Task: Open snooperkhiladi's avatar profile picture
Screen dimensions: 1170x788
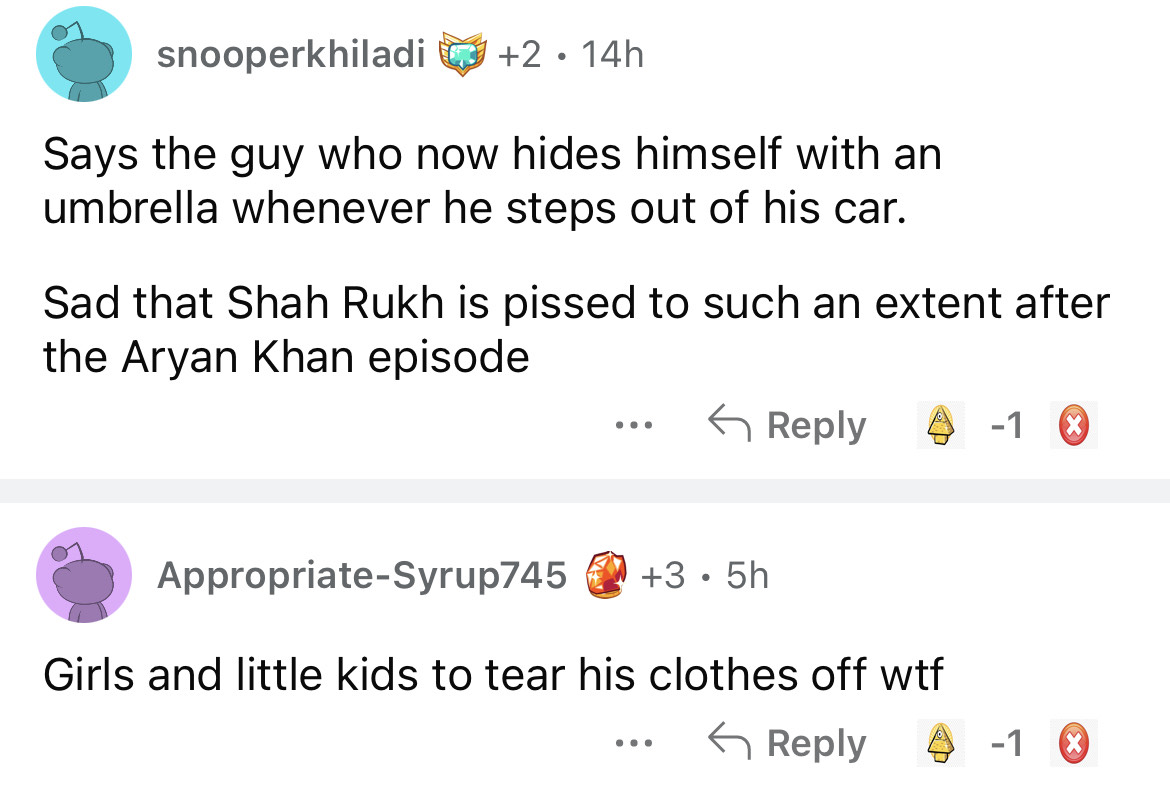Action: point(84,56)
